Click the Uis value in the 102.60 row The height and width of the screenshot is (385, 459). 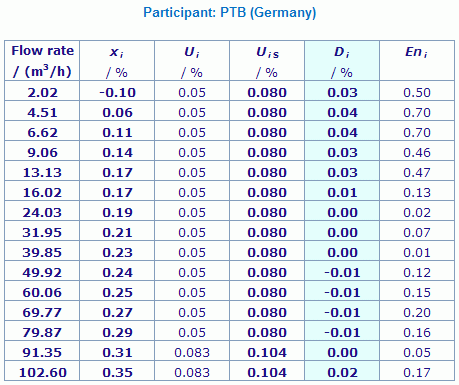pos(267,371)
